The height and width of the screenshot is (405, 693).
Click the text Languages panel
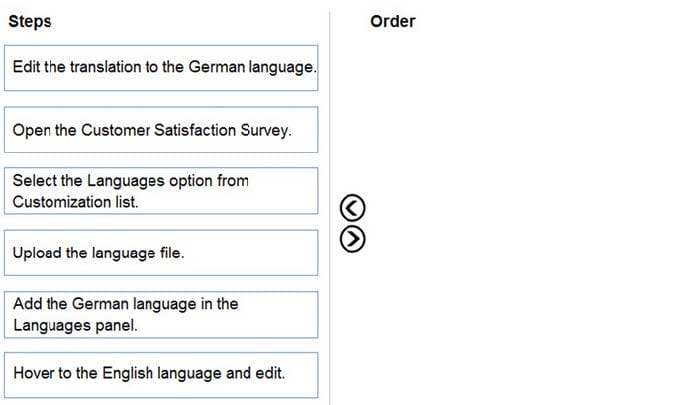[x=75, y=325]
